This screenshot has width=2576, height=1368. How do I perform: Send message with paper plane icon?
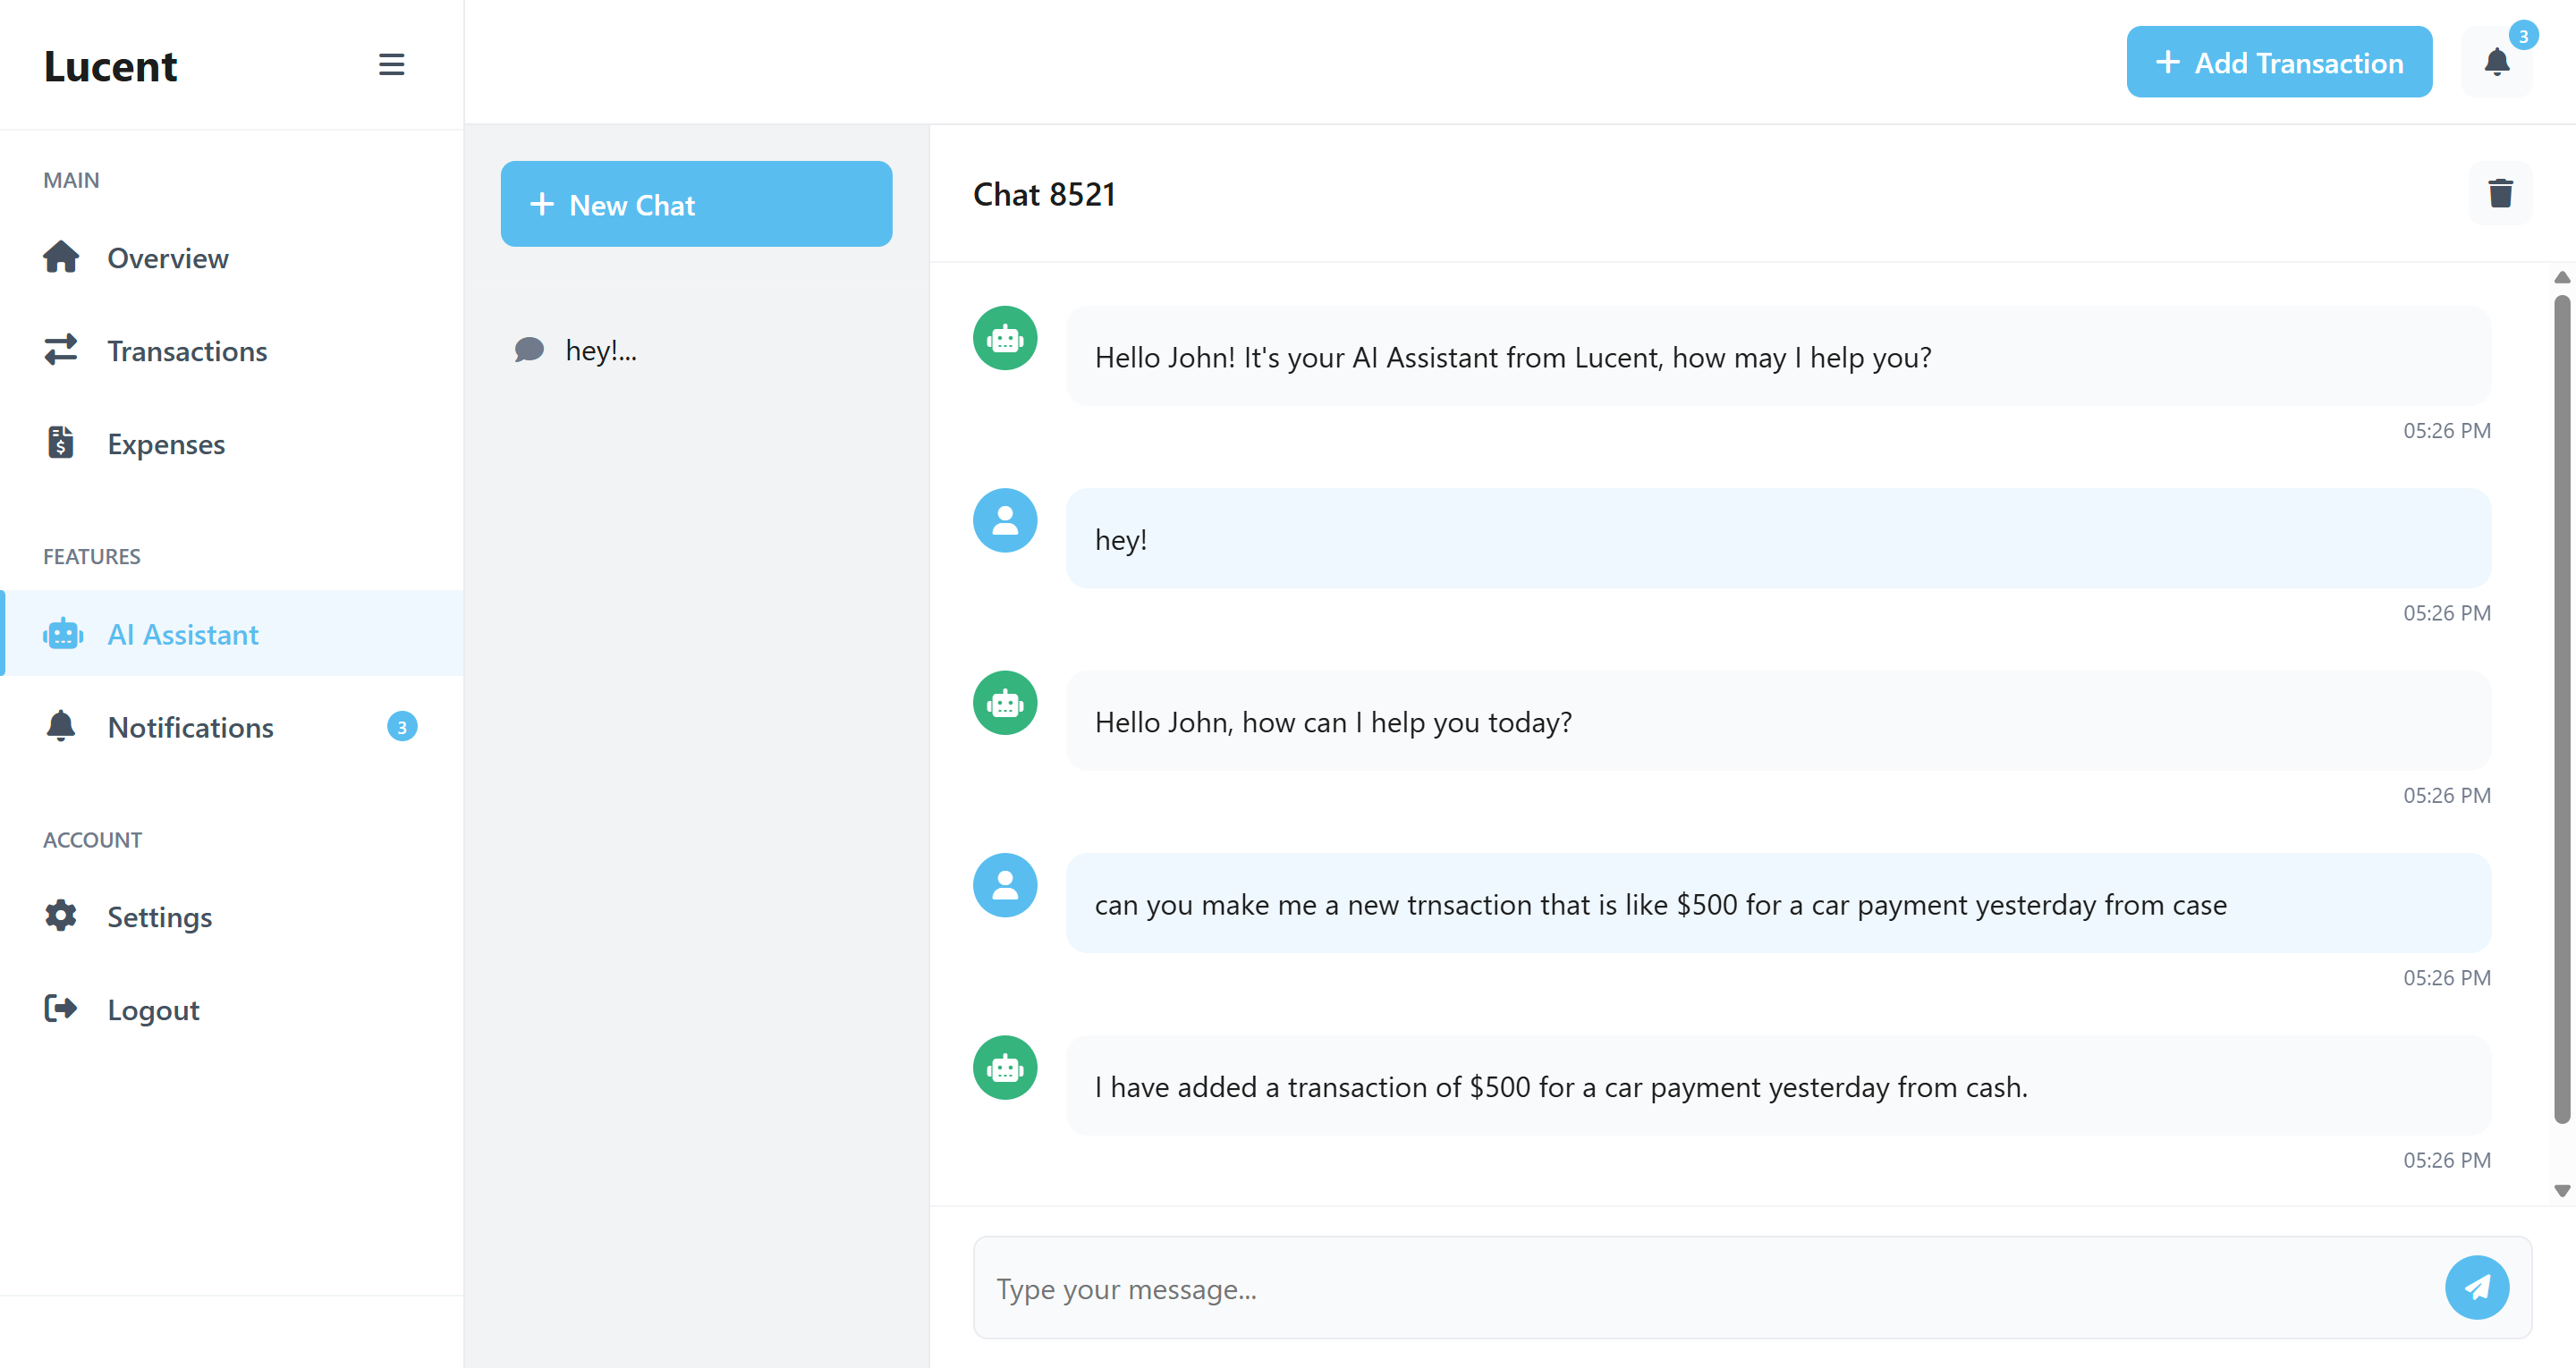2476,1287
